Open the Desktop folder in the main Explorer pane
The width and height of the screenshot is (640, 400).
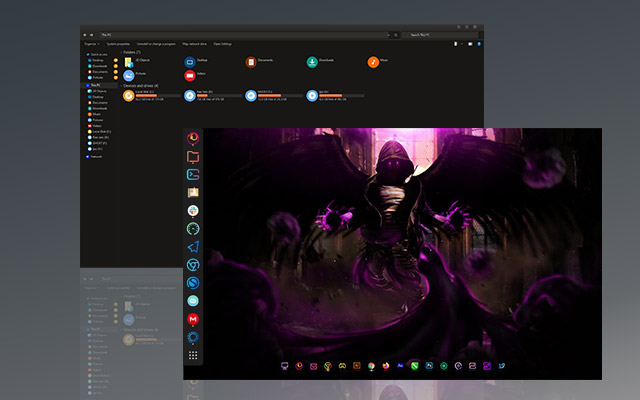pyautogui.click(x=190, y=62)
